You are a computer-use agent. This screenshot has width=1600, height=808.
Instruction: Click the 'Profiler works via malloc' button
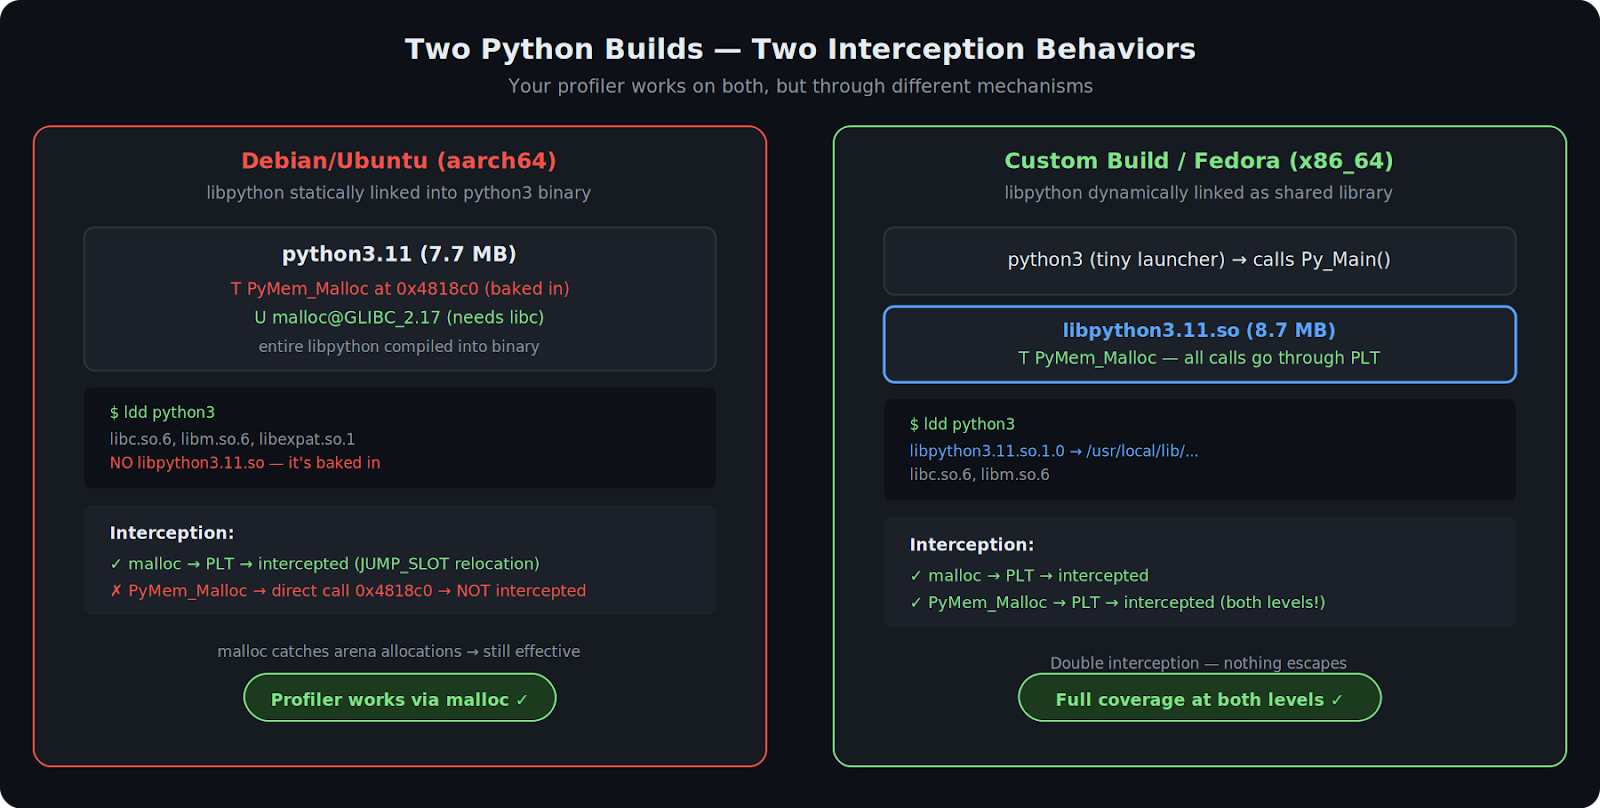(x=399, y=698)
